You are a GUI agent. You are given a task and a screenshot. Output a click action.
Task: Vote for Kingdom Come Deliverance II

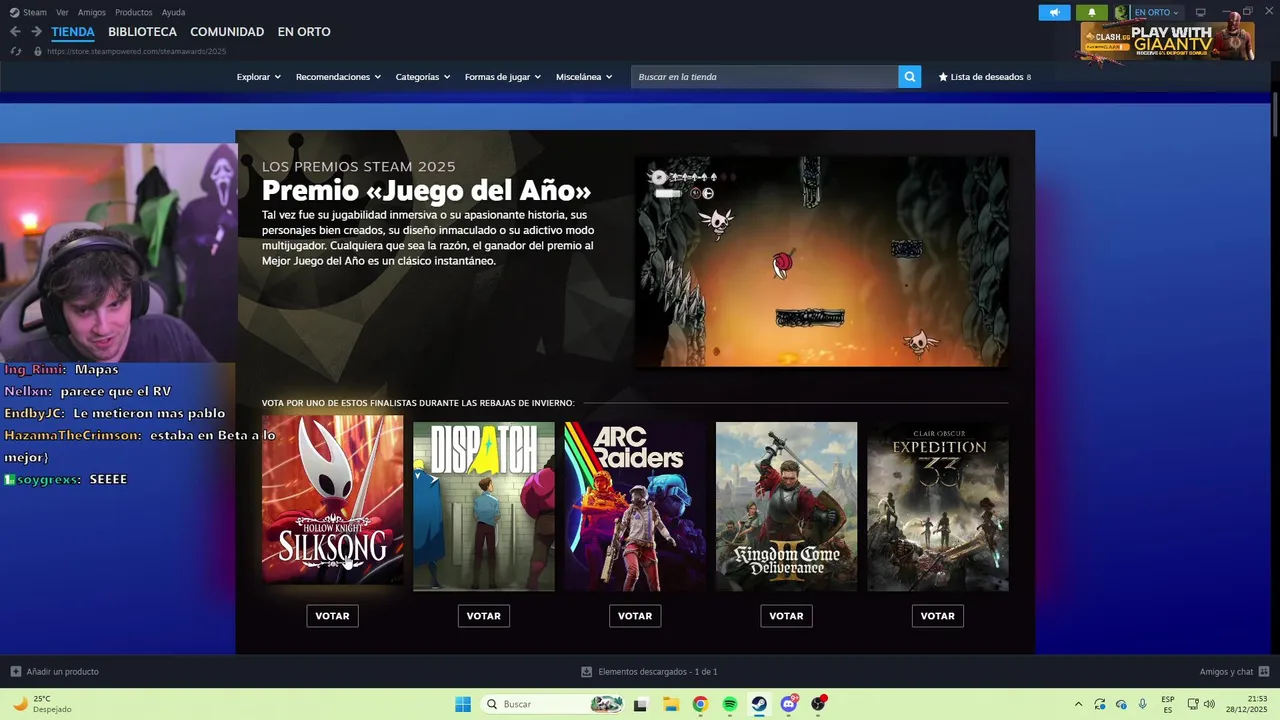pyautogui.click(x=786, y=616)
